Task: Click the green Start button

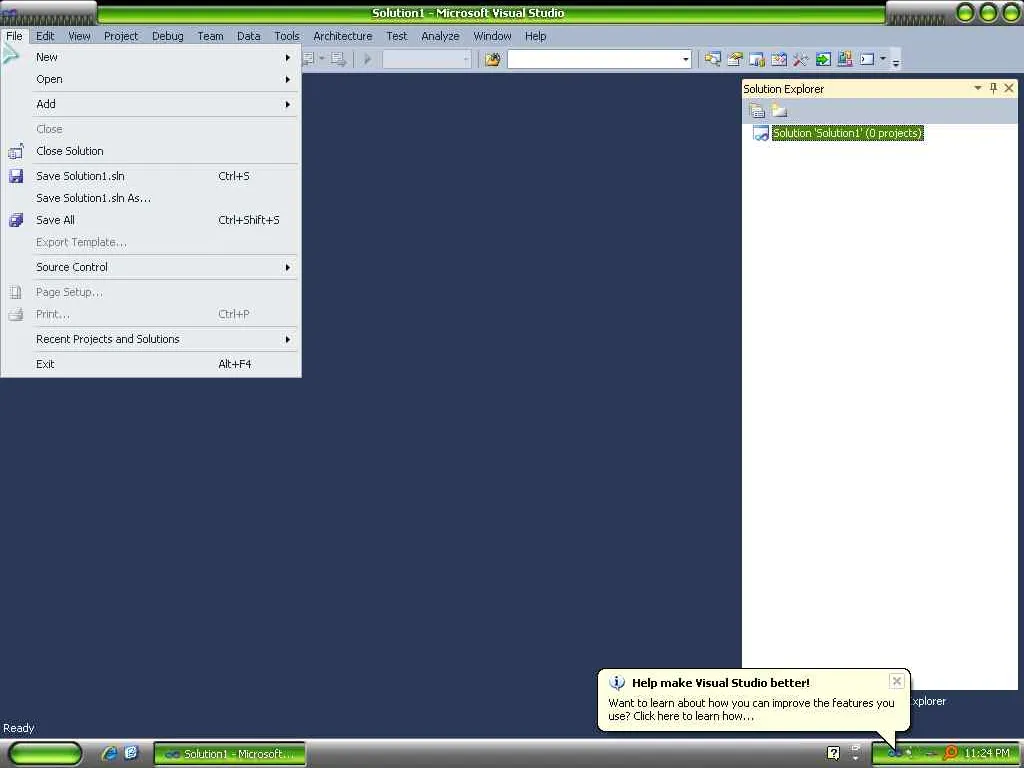Action: coord(45,753)
